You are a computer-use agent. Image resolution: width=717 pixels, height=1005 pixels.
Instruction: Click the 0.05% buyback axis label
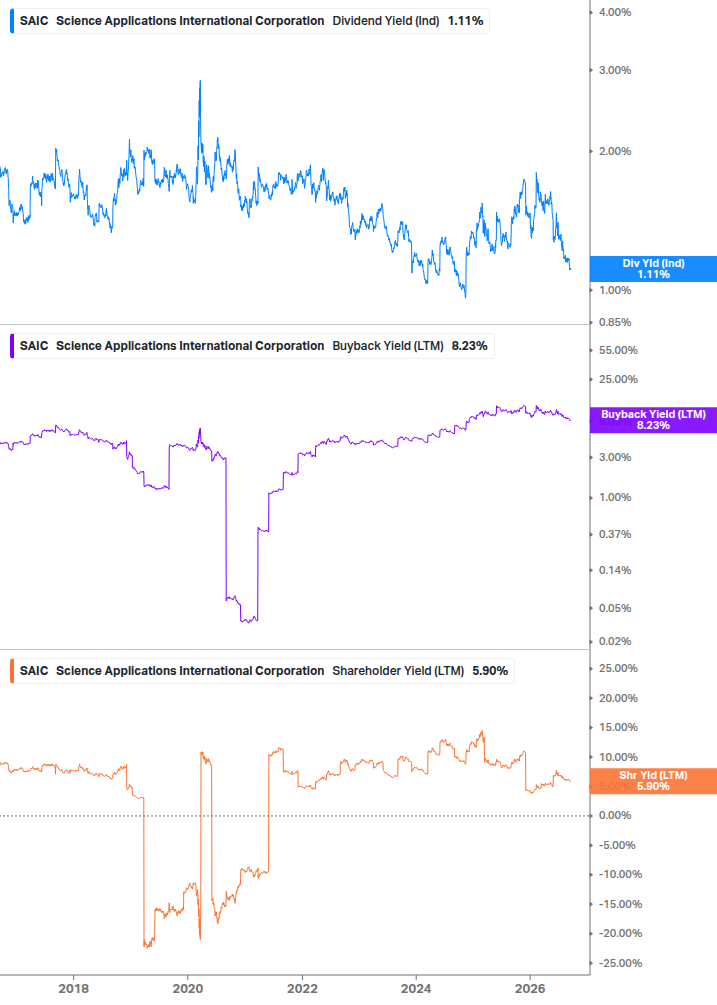(615, 608)
